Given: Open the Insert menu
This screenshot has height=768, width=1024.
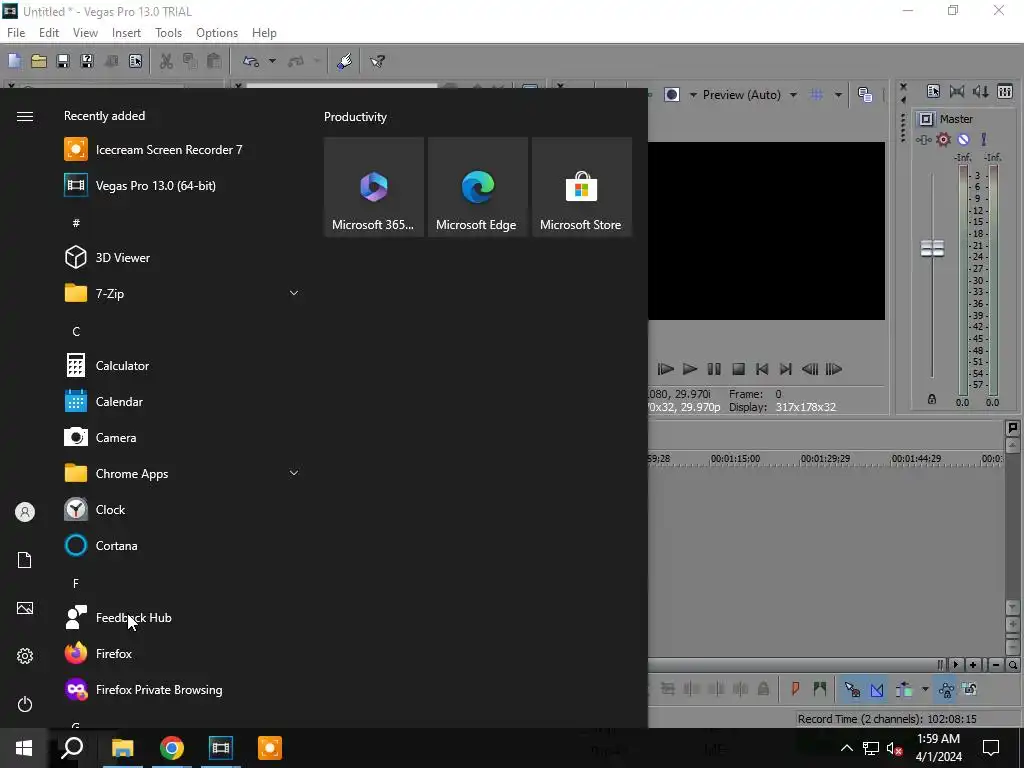Looking at the screenshot, I should click(126, 33).
